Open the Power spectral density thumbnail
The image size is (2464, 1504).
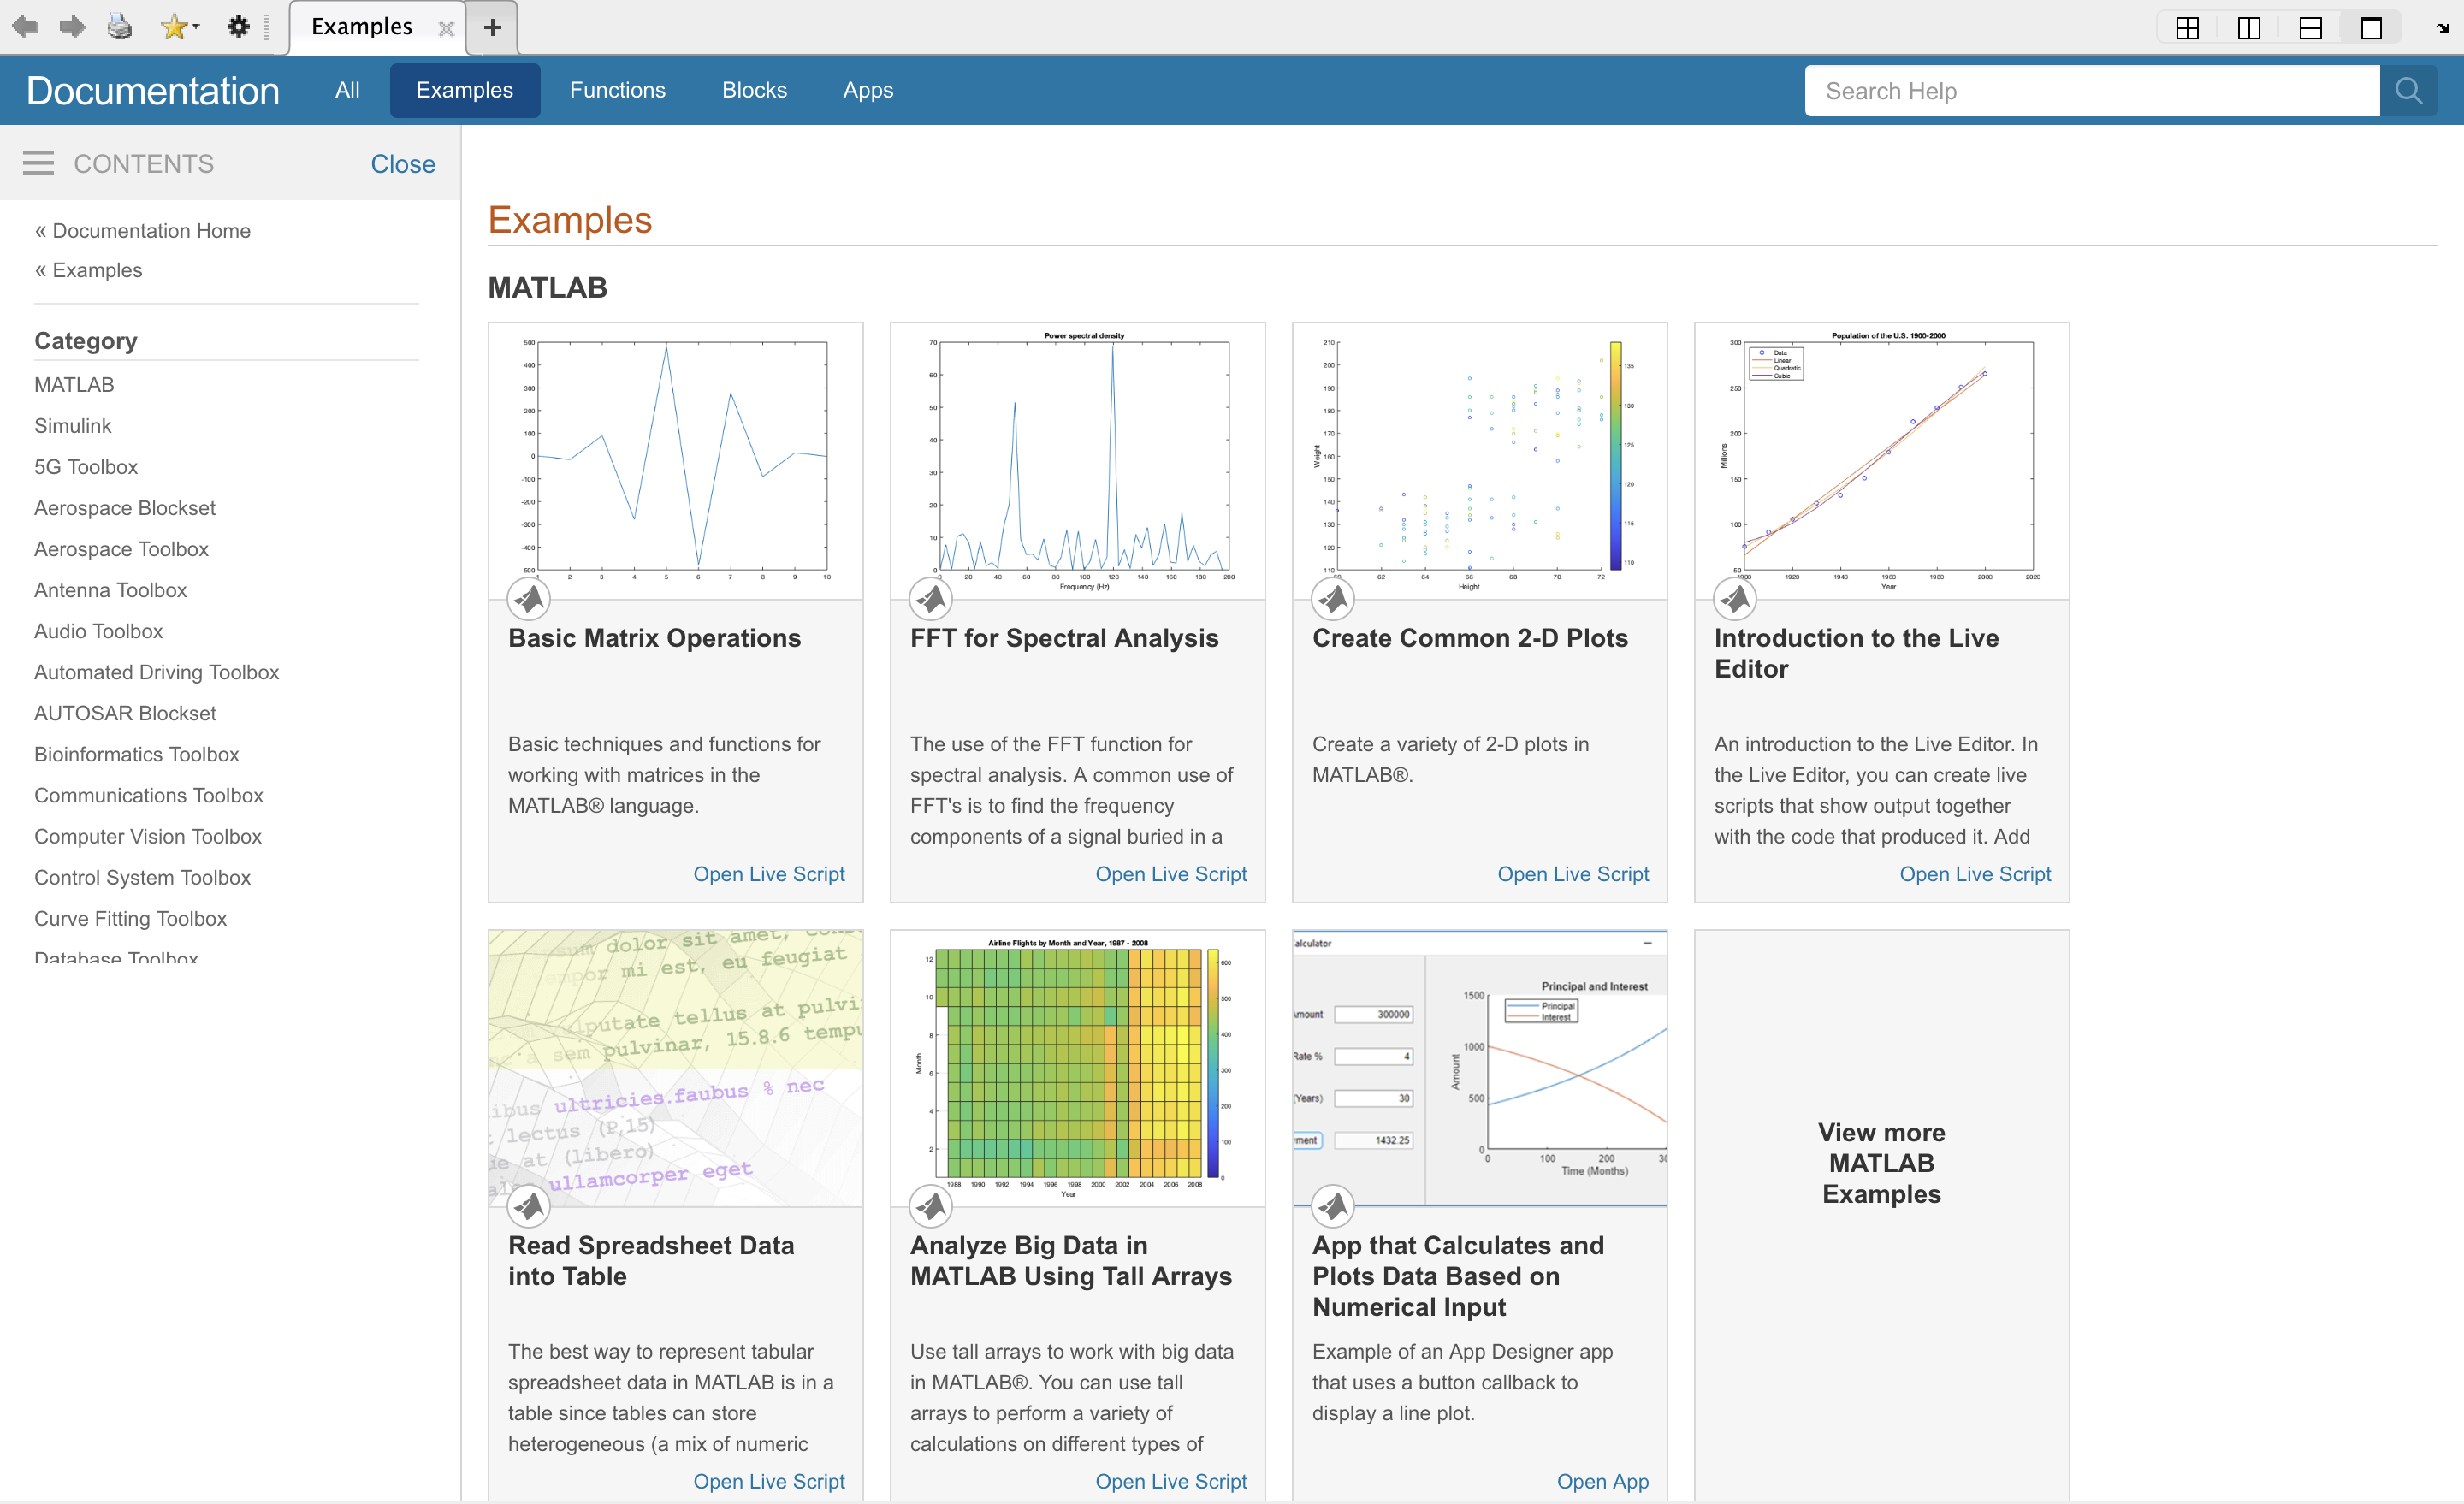[1078, 461]
